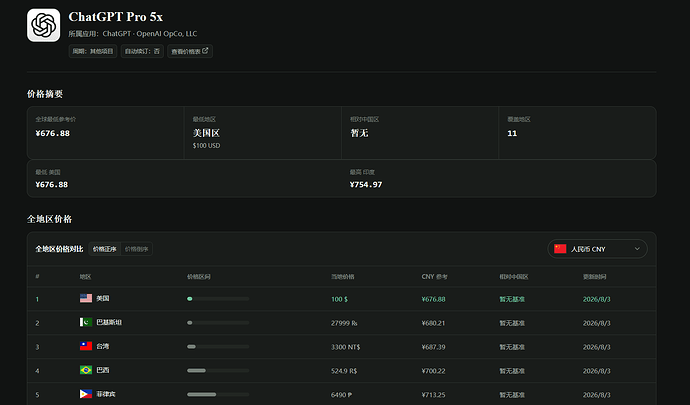Click the $100 USD label in summary

[x=206, y=146]
